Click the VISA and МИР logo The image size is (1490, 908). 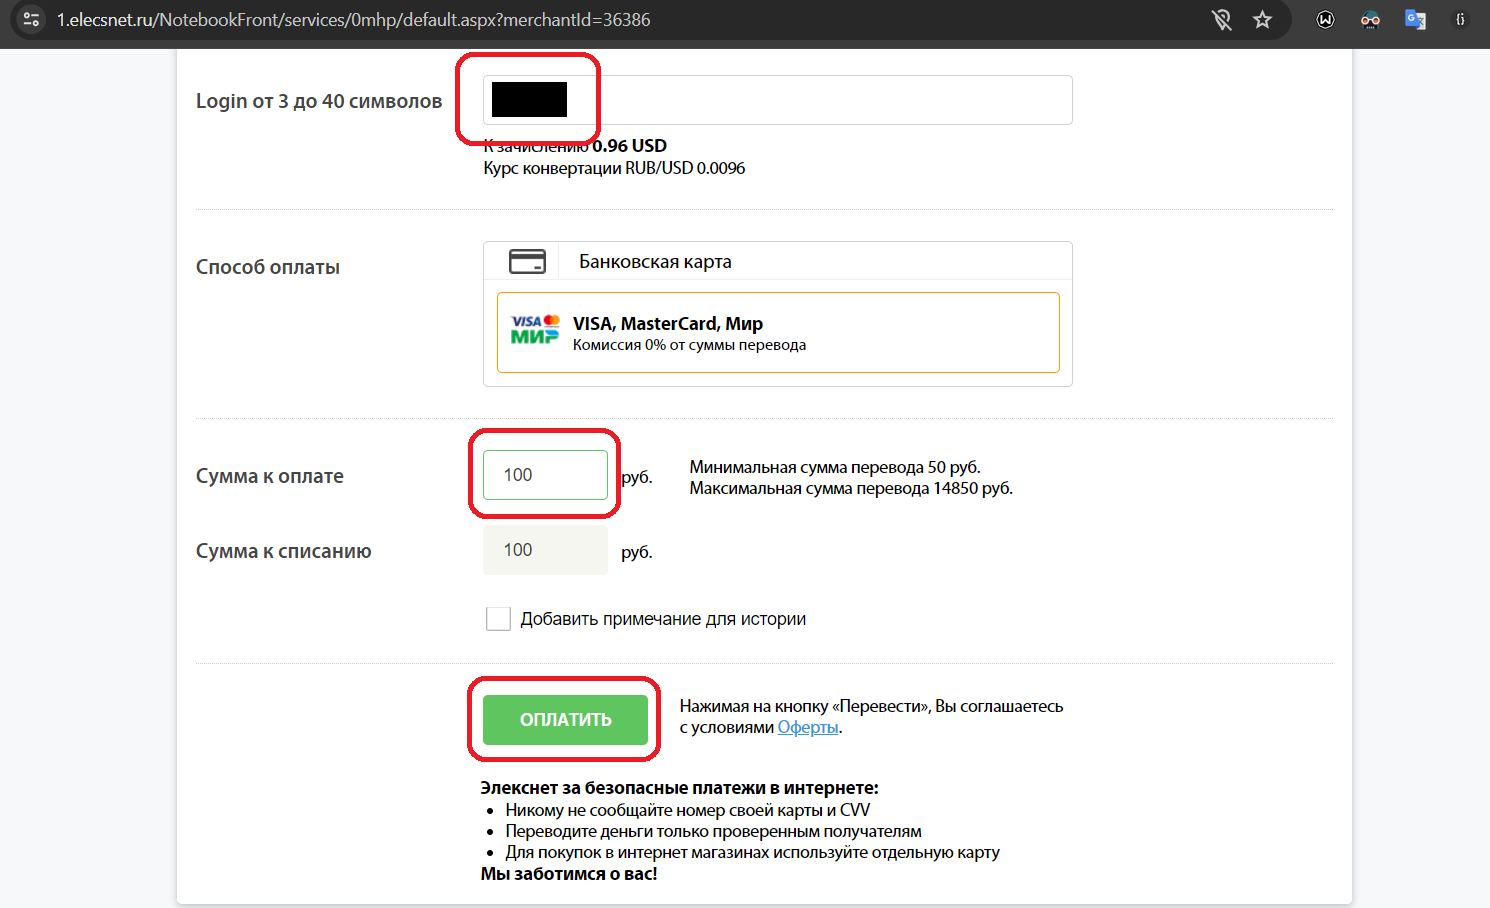[535, 330]
